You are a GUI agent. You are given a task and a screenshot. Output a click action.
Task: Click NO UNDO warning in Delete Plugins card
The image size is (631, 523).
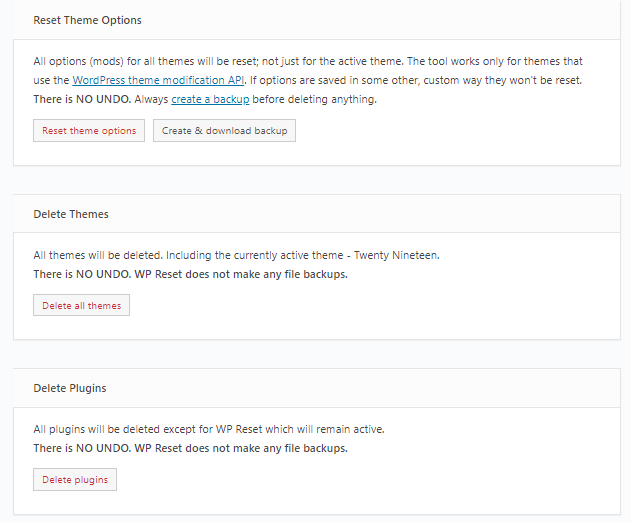point(190,448)
